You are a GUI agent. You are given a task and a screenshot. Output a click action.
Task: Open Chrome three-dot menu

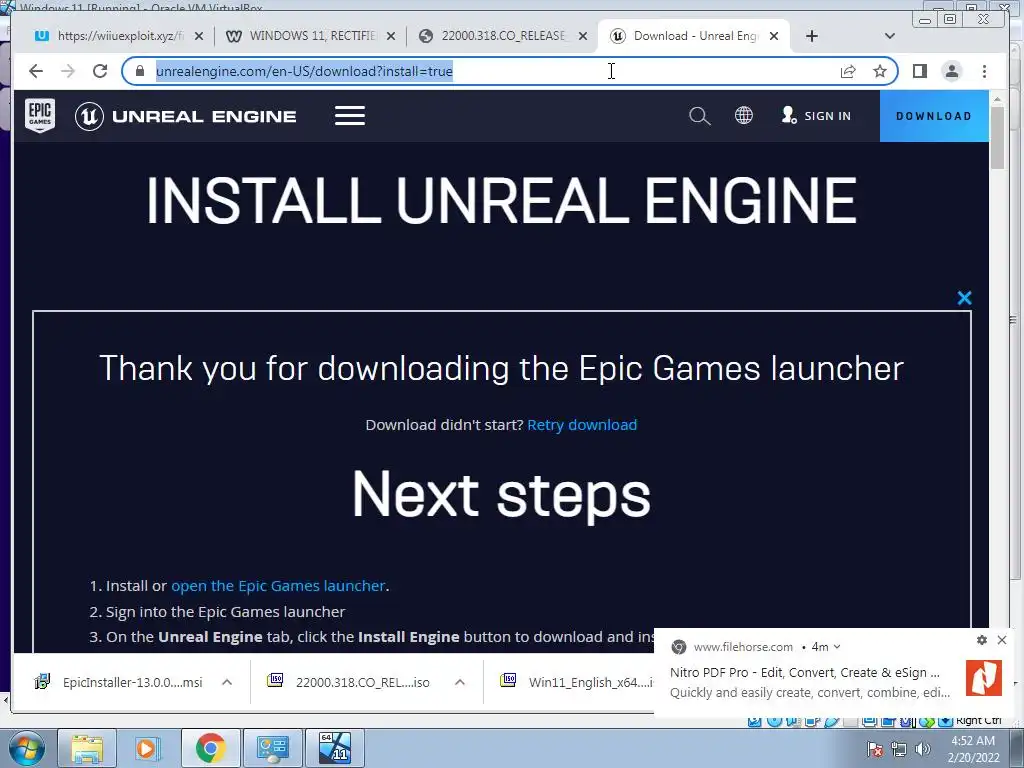point(984,71)
